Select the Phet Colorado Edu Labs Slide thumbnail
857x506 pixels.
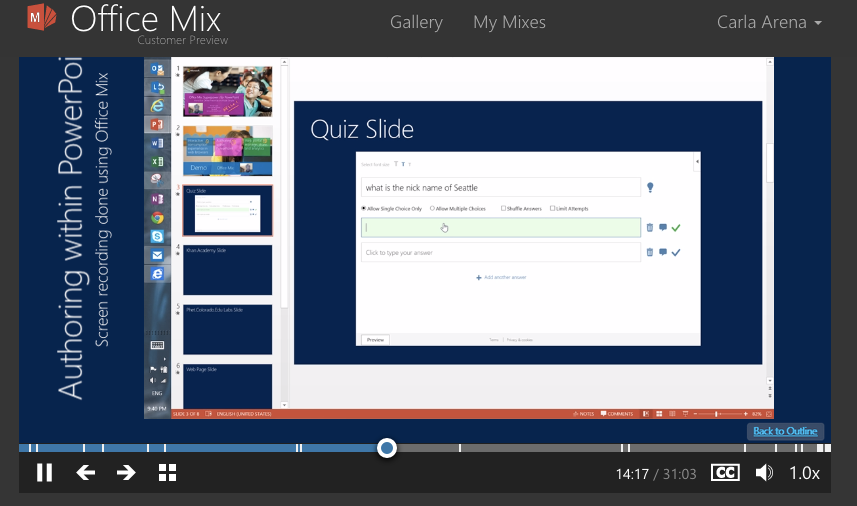tap(227, 330)
